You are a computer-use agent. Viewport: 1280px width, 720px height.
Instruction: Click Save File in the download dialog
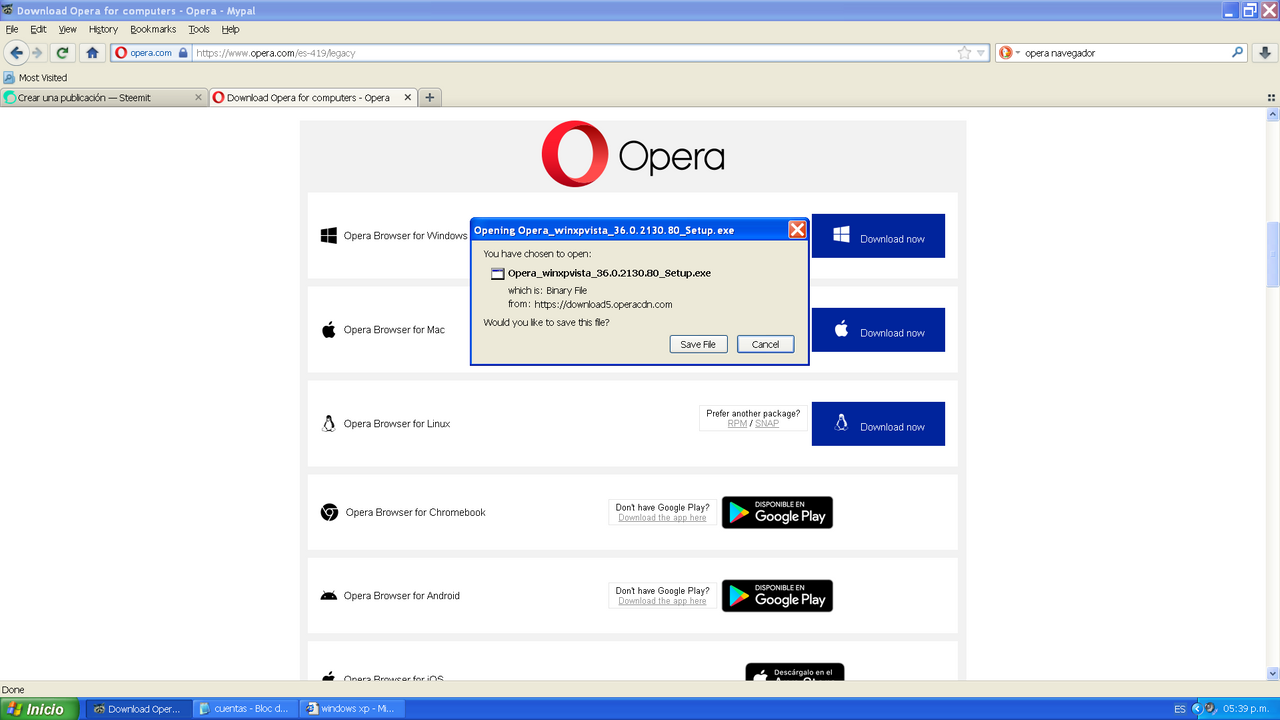[x=698, y=344]
